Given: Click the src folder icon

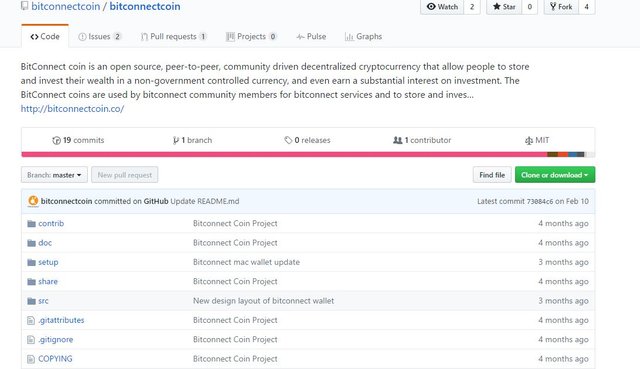Looking at the screenshot, I should click(x=31, y=301).
